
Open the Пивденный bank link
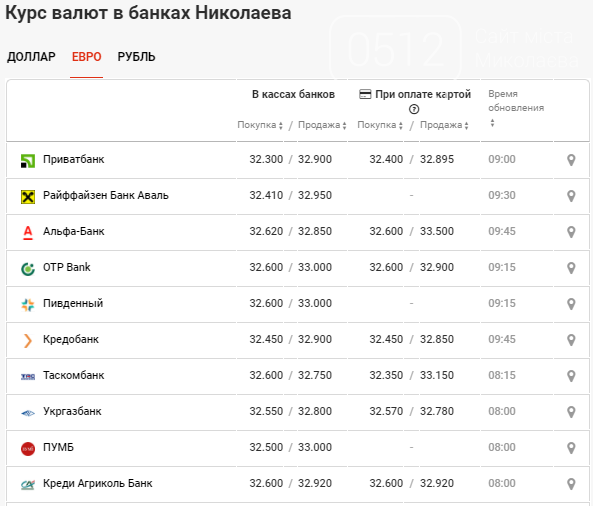pyautogui.click(x=73, y=303)
